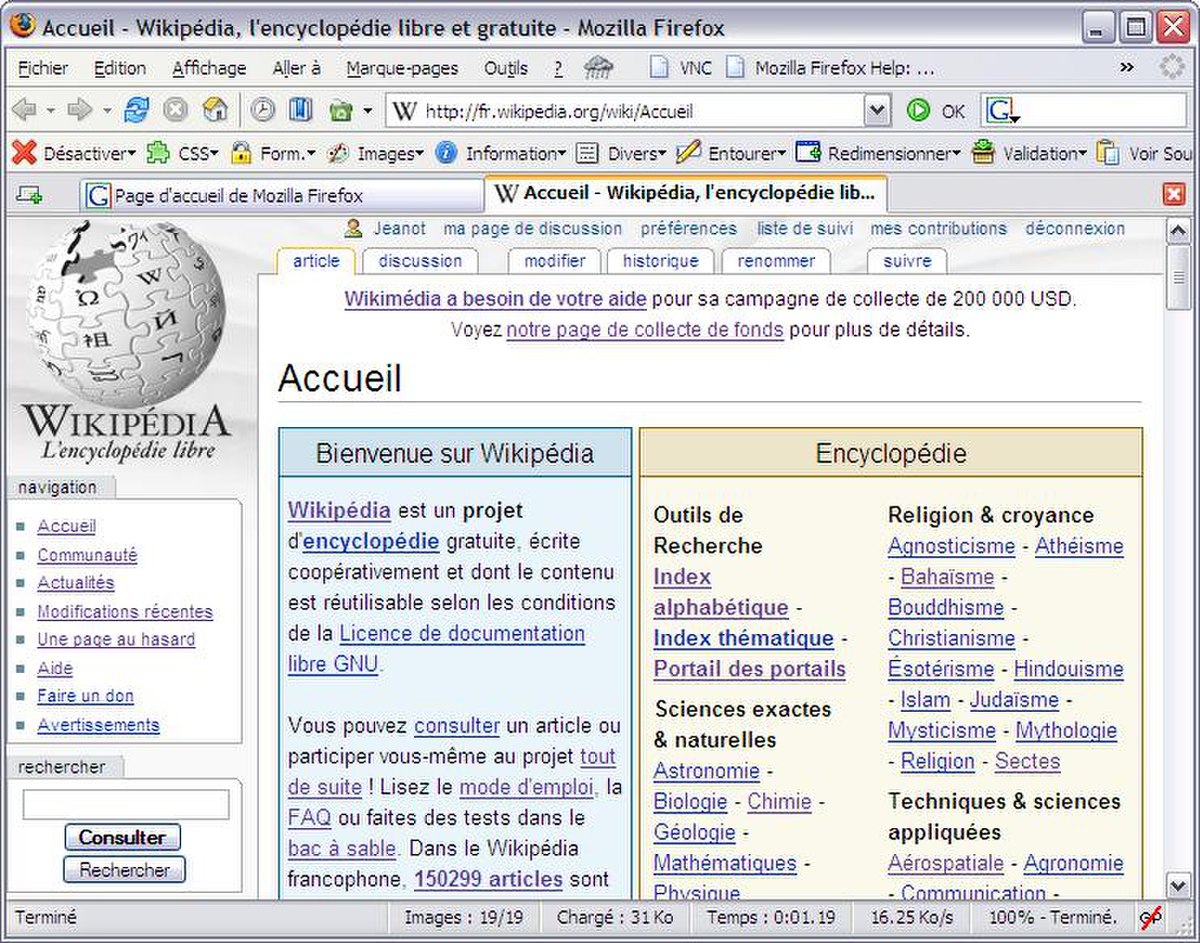Viewport: 1200px width, 943px height.
Task: Follow the Astronomie link
Action: 707,771
